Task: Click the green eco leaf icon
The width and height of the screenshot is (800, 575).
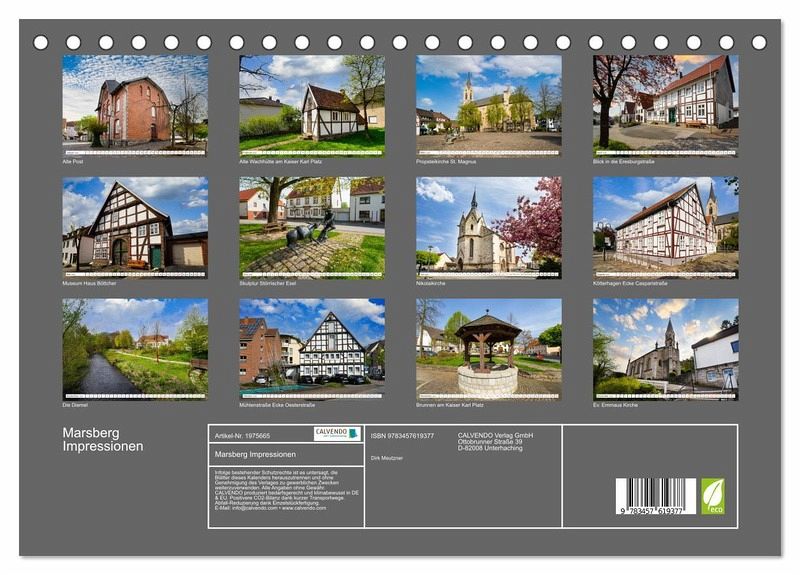Action: point(713,495)
